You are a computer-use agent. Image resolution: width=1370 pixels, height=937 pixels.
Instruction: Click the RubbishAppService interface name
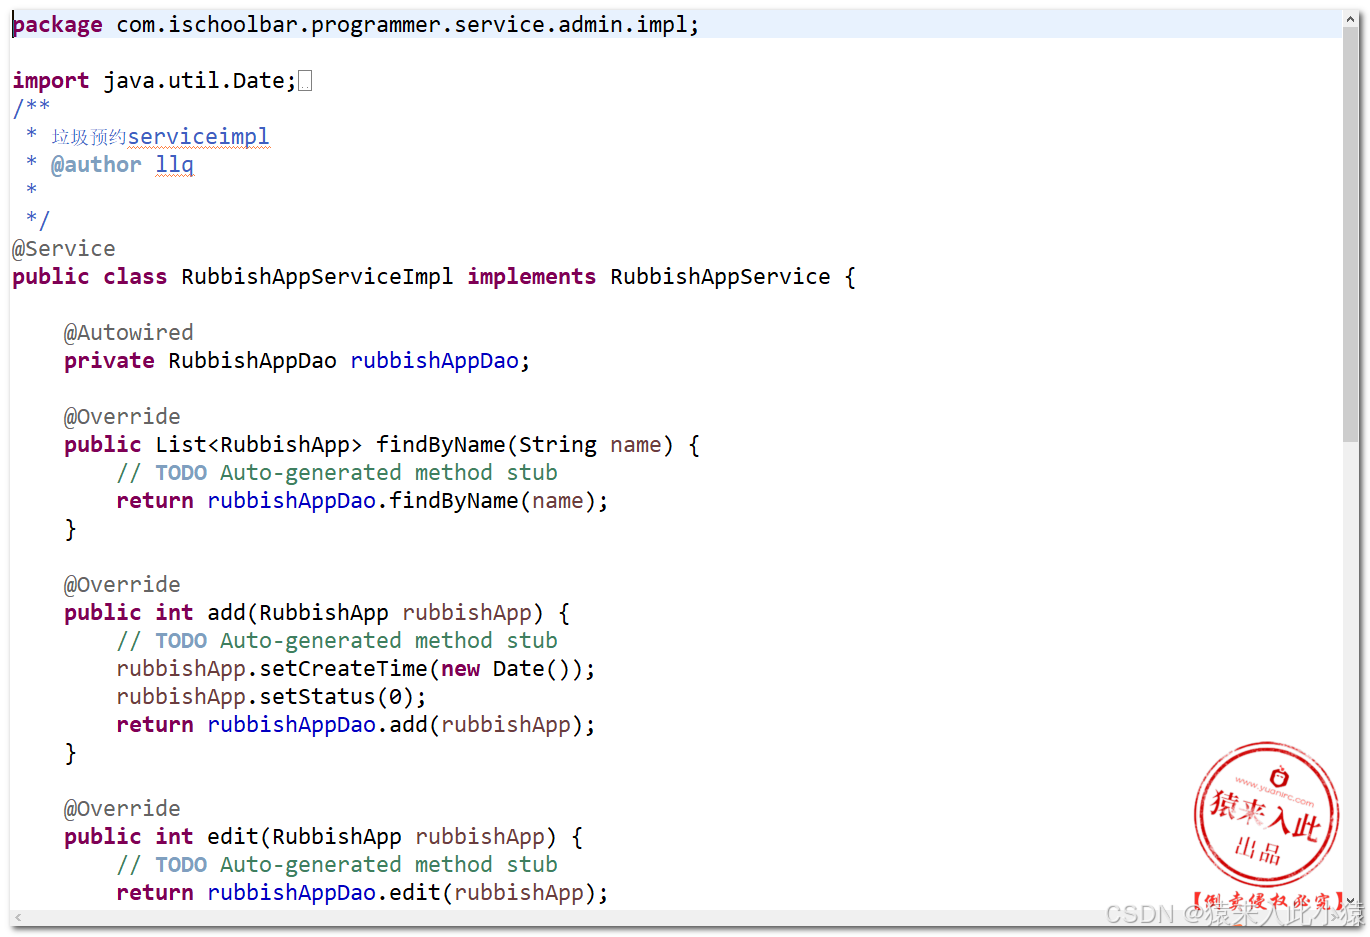tap(720, 277)
